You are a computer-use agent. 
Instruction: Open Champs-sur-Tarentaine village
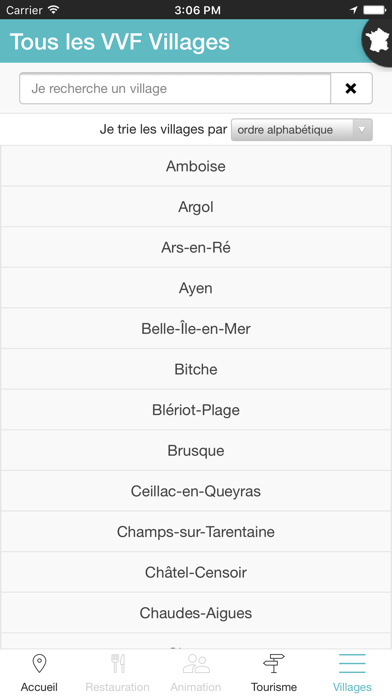(196, 532)
